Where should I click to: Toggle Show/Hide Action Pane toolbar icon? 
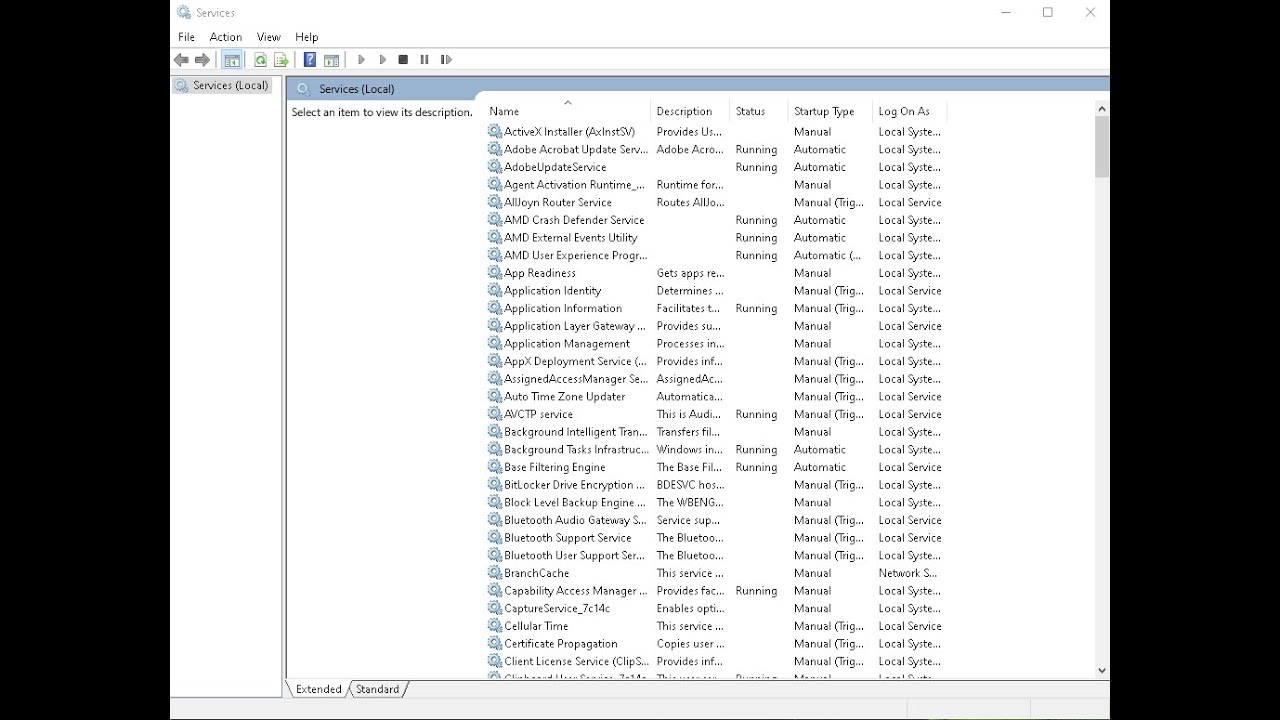coord(331,60)
